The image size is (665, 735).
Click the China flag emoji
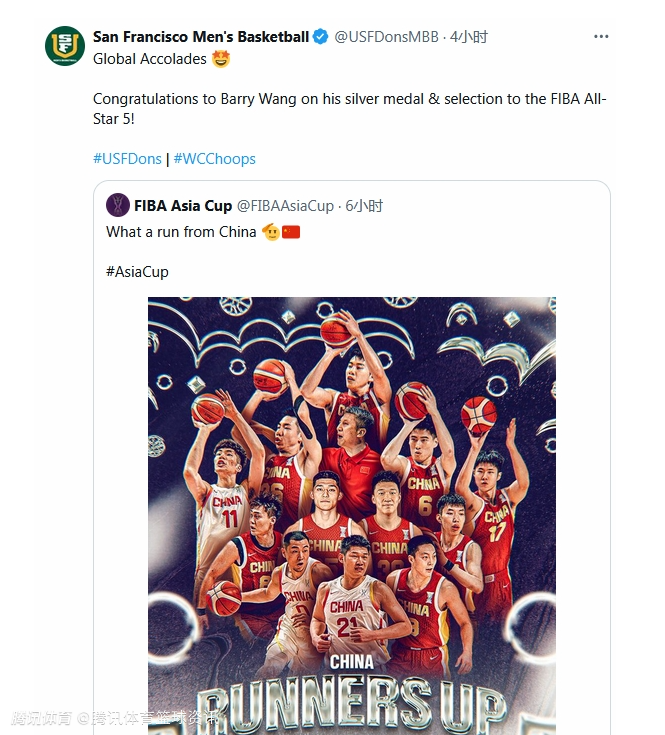291,232
